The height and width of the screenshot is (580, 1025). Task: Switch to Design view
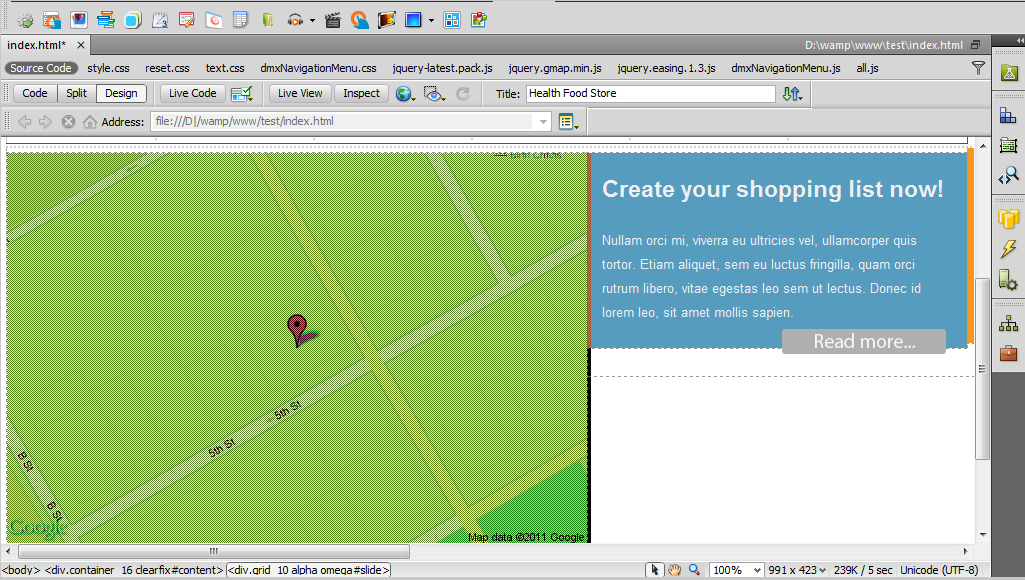tap(122, 94)
